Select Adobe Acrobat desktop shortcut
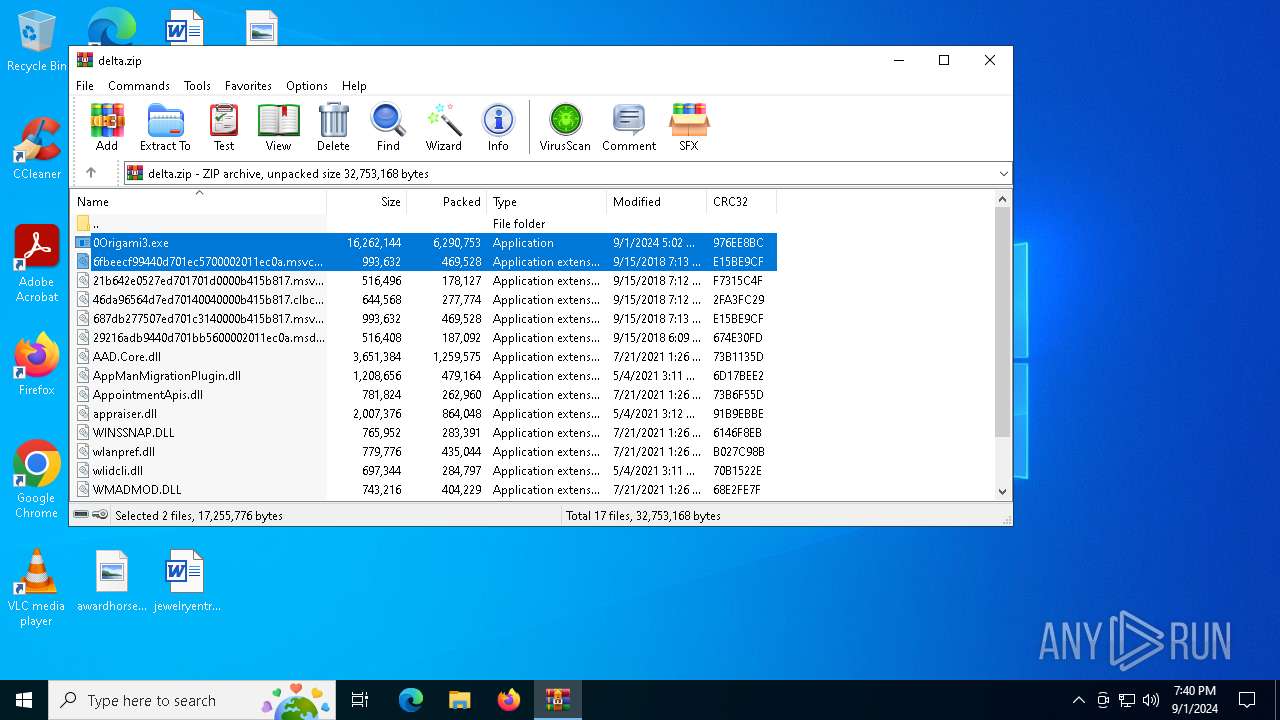Image resolution: width=1280 pixels, height=720 pixels. pos(36,264)
